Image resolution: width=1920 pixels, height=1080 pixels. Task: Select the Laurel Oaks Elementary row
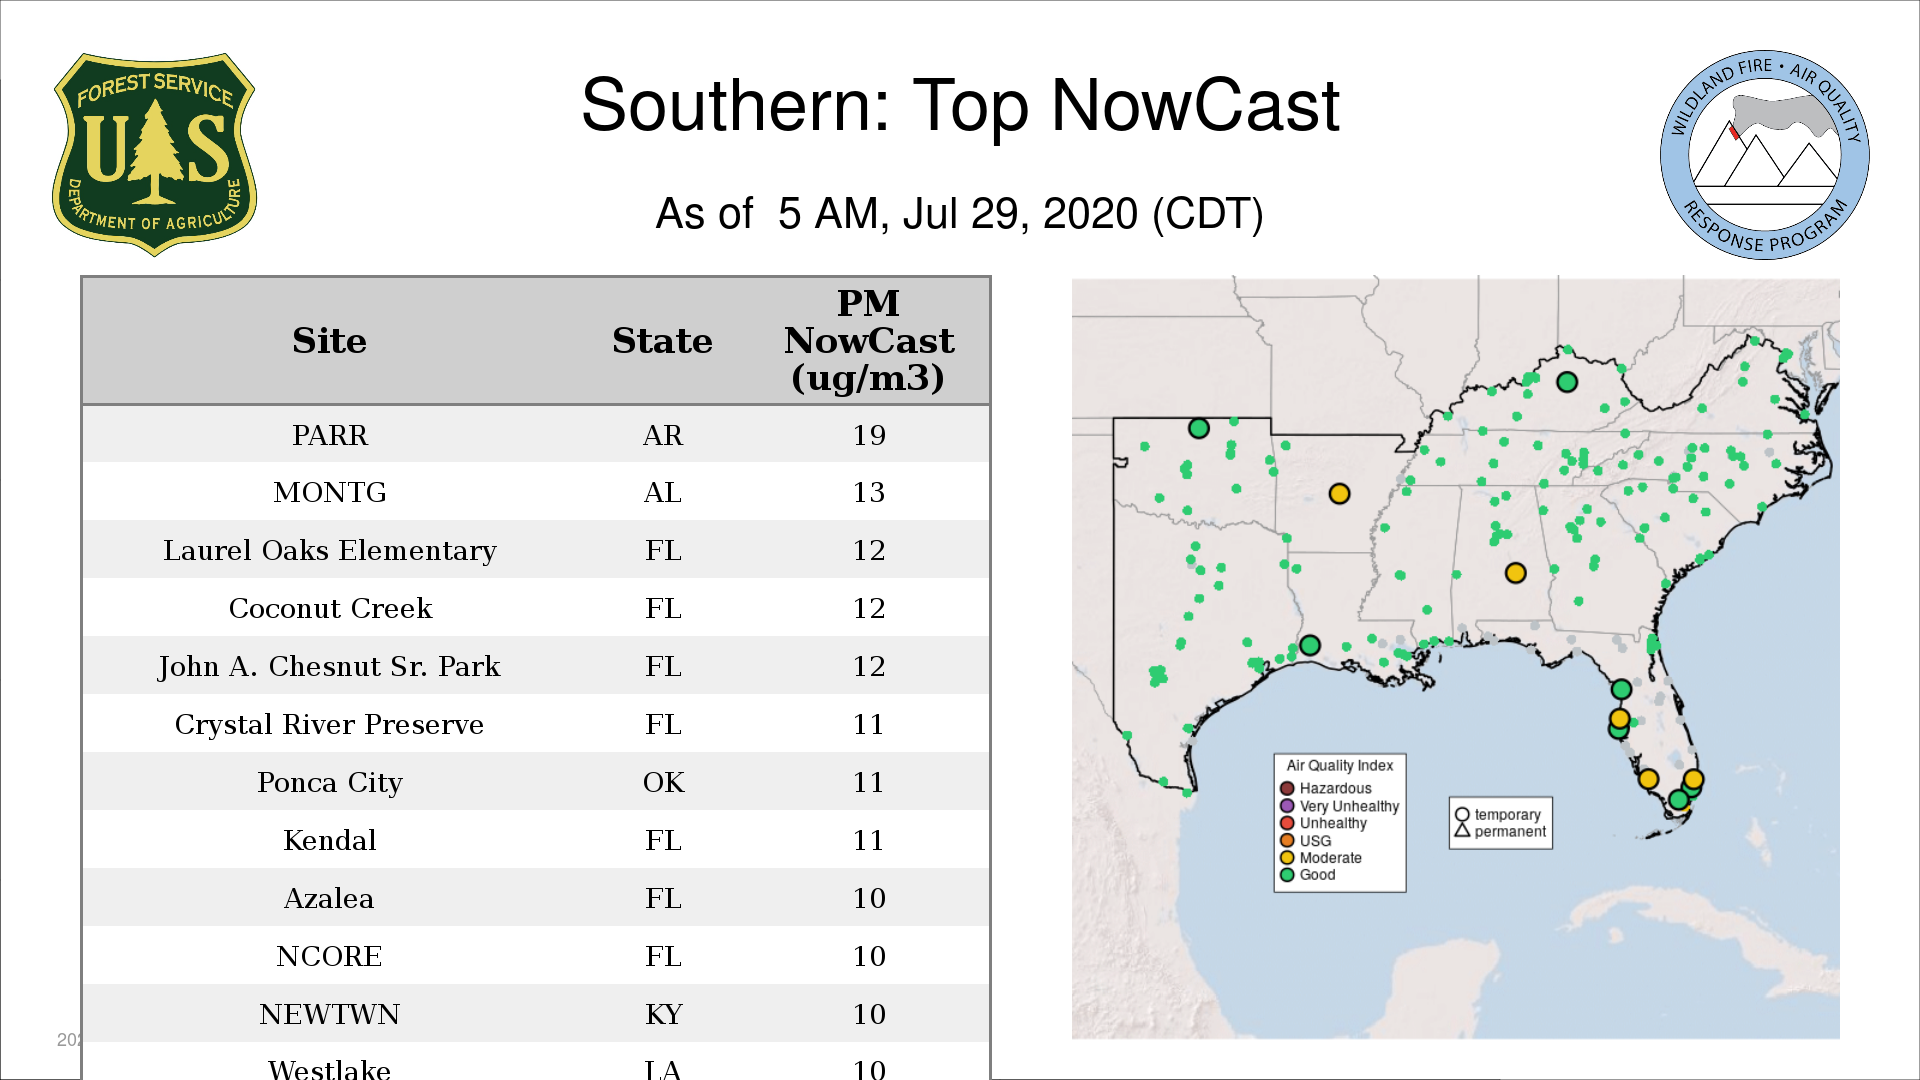point(329,551)
